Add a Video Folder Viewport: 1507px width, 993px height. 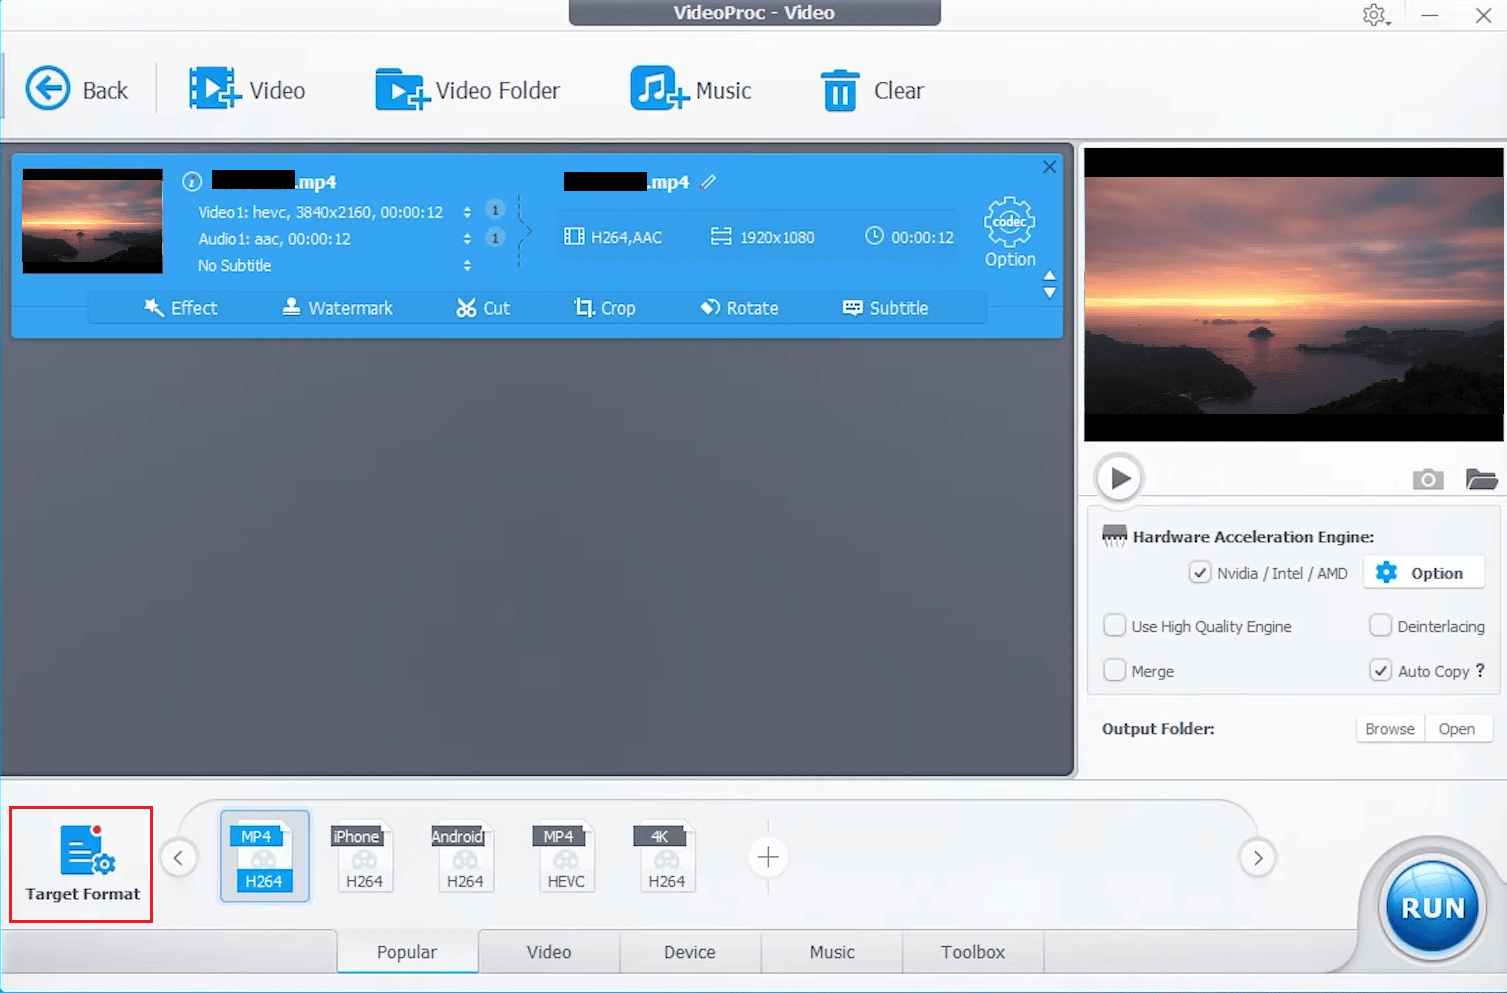coord(467,90)
